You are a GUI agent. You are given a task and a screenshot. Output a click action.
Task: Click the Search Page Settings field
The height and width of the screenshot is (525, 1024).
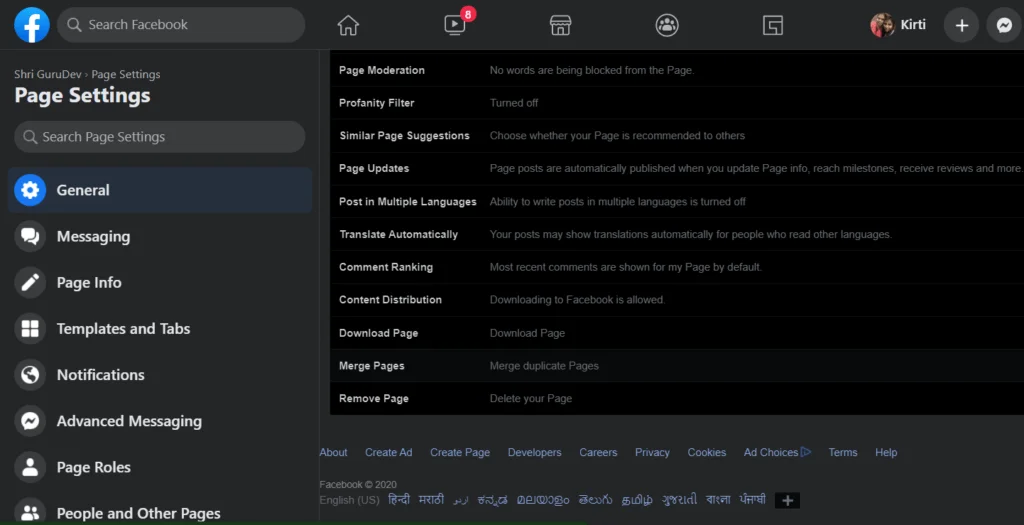160,137
